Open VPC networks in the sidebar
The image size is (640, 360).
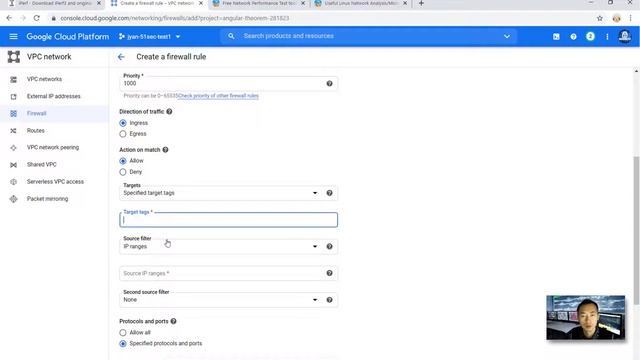pos(44,79)
